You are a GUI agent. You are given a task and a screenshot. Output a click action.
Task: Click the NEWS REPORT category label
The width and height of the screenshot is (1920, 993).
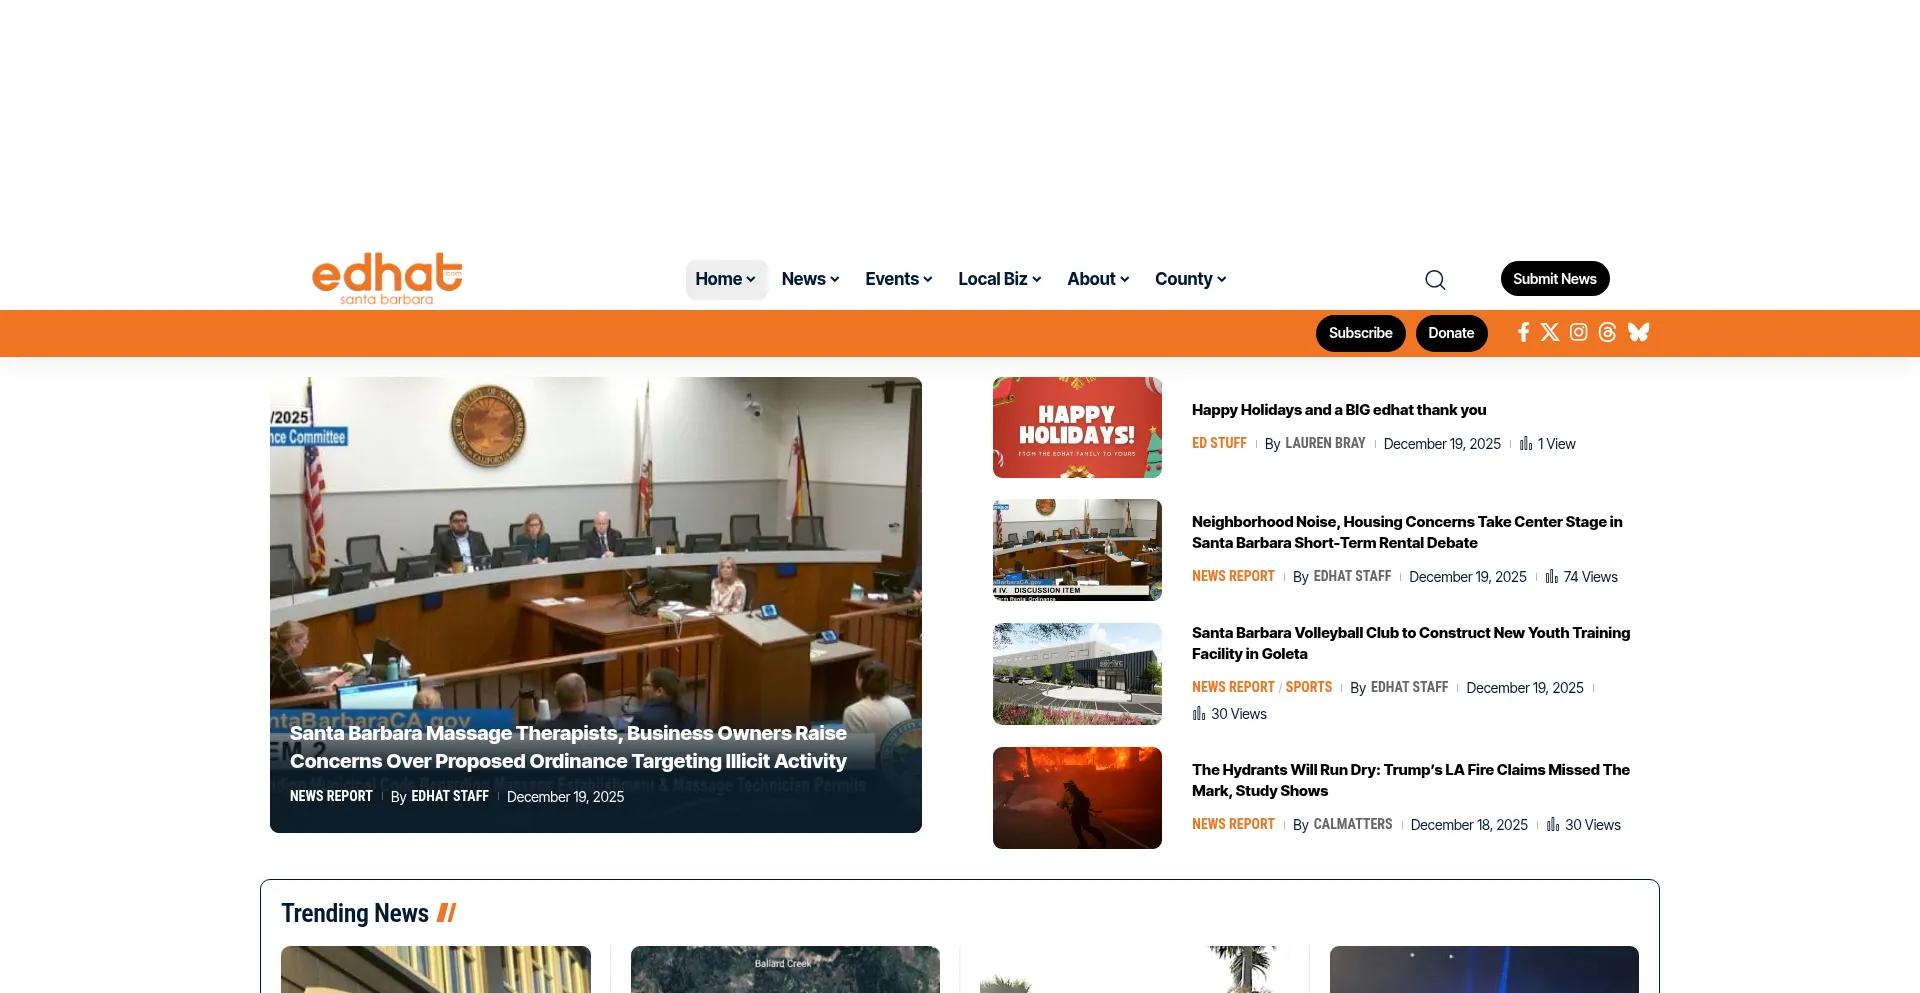331,796
